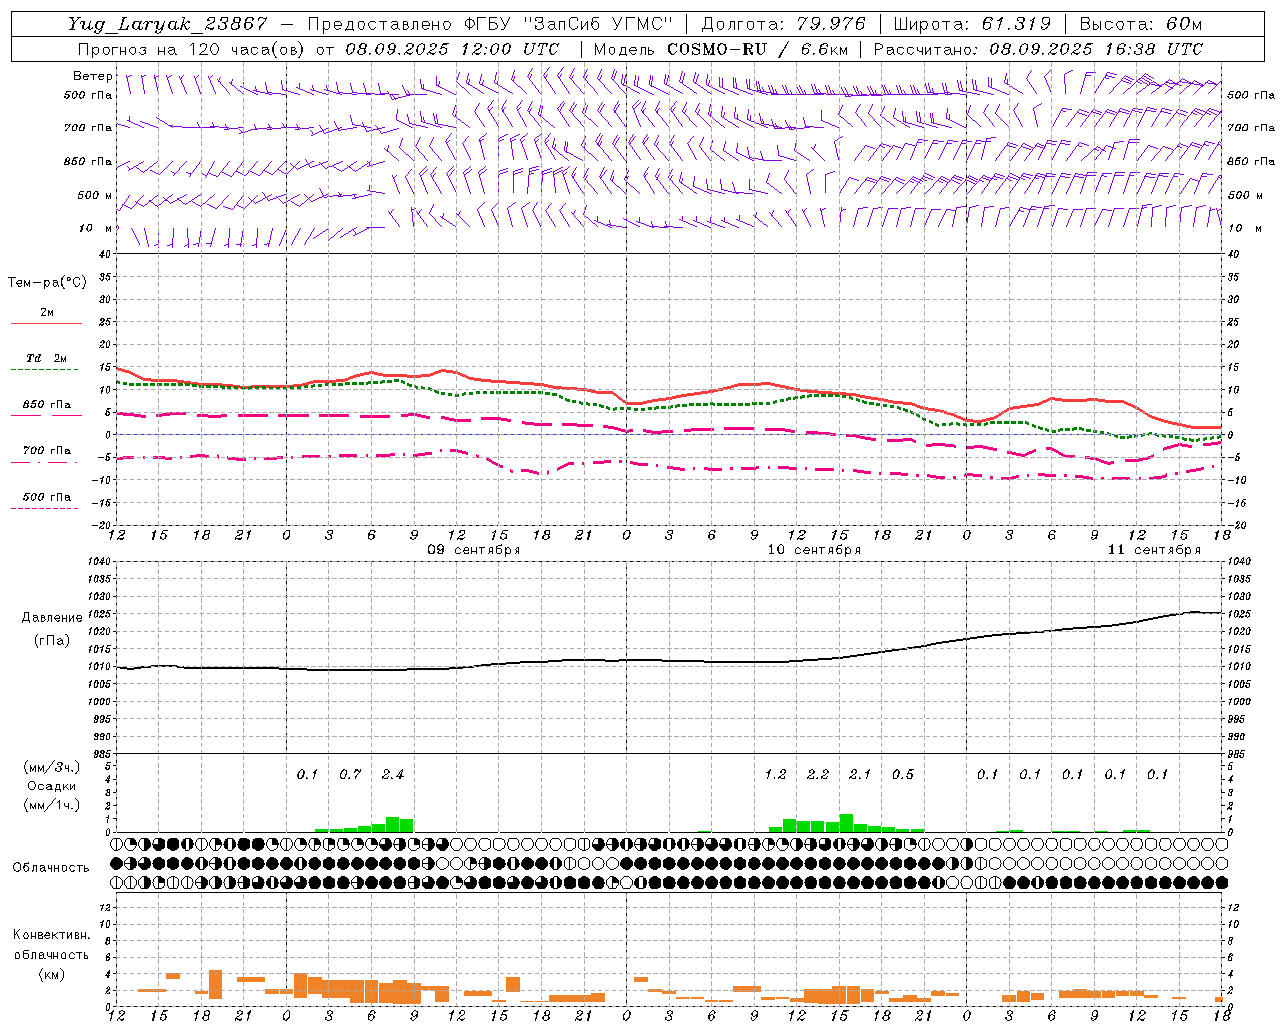
Task: Click the date label 10 сентября
Action: coord(814,550)
